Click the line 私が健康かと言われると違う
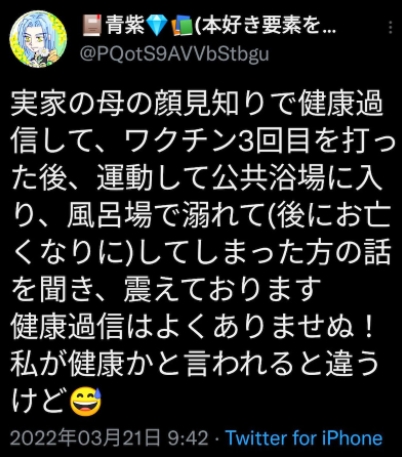 coord(195,363)
